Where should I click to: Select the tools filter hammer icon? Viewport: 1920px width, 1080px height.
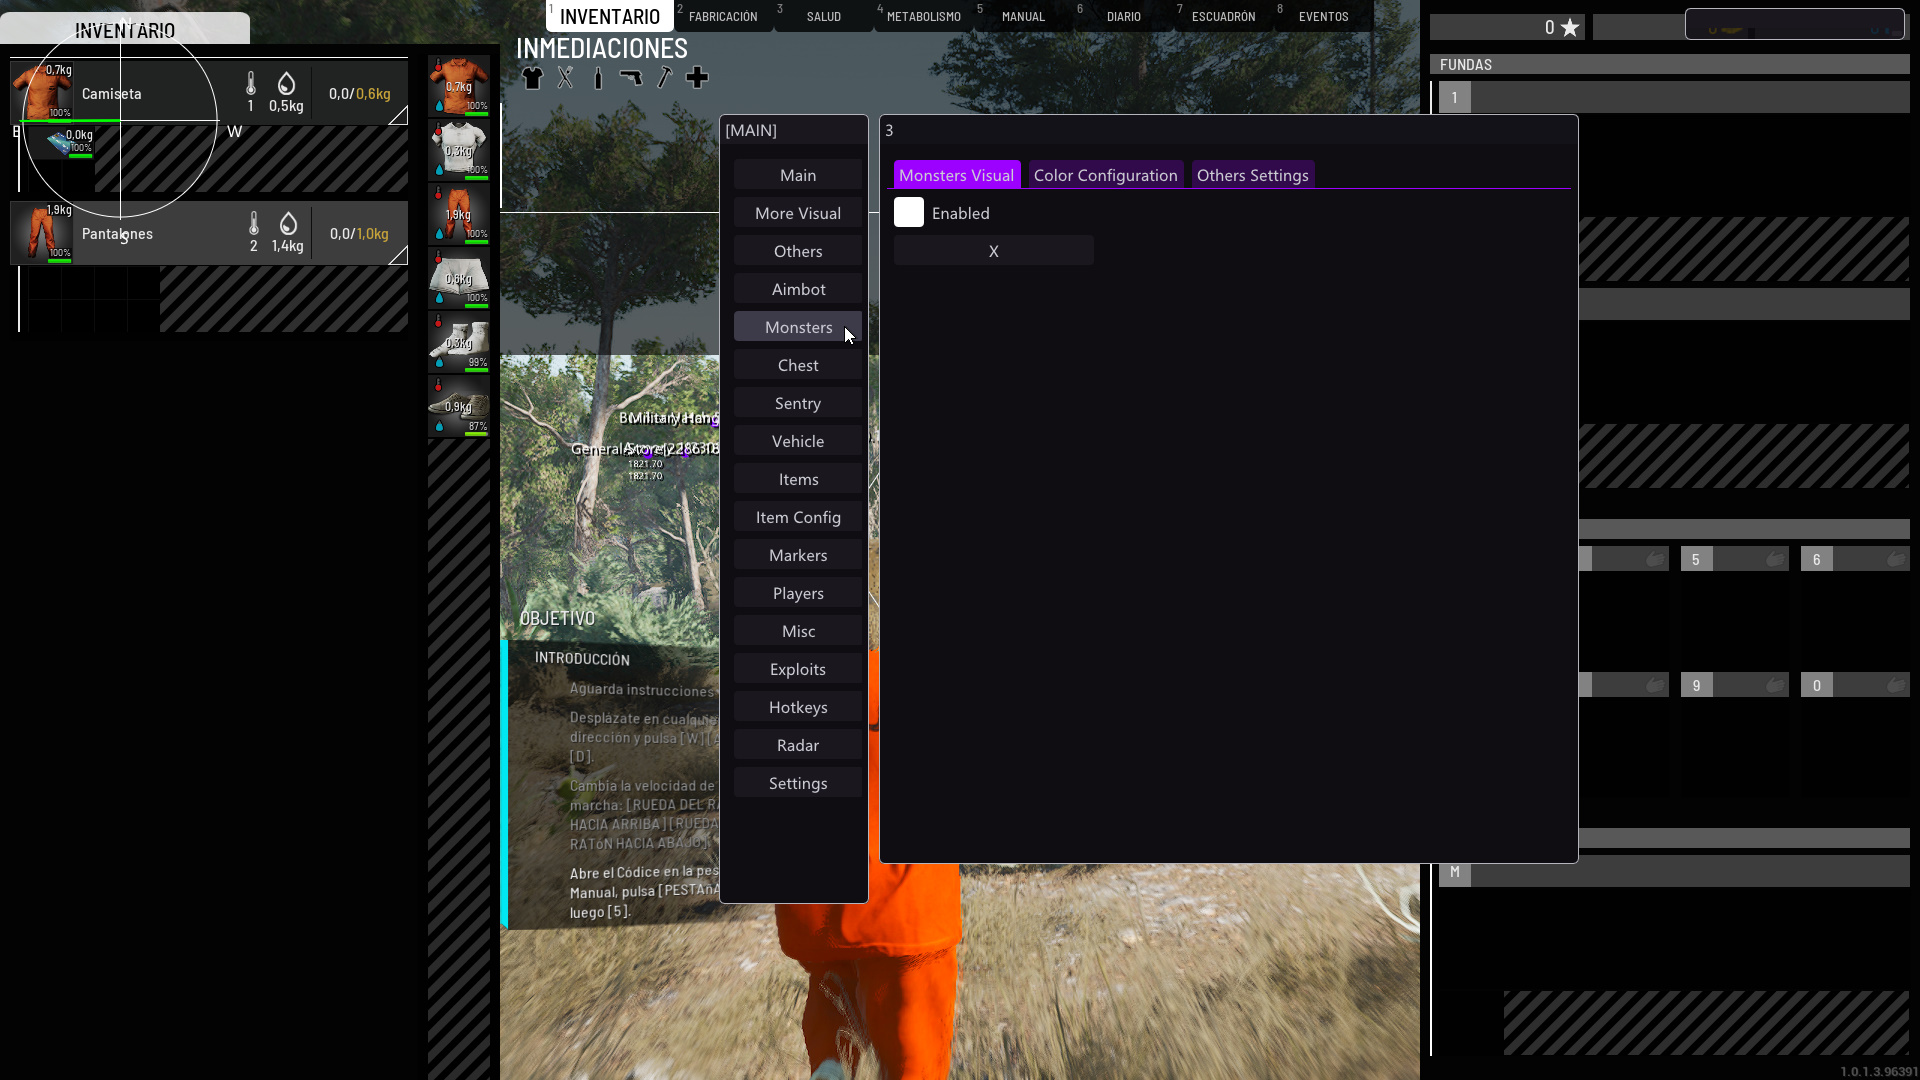[x=664, y=78]
